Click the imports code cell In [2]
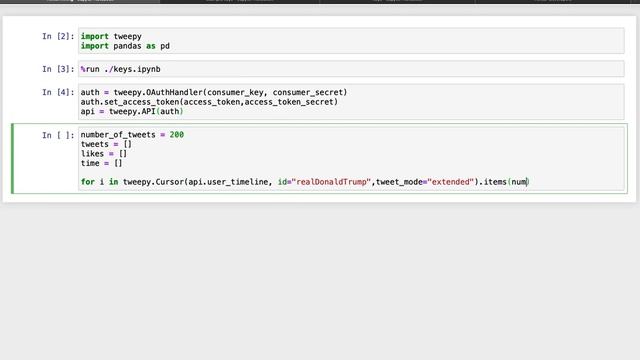This screenshot has height=360, width=640. [x=351, y=41]
